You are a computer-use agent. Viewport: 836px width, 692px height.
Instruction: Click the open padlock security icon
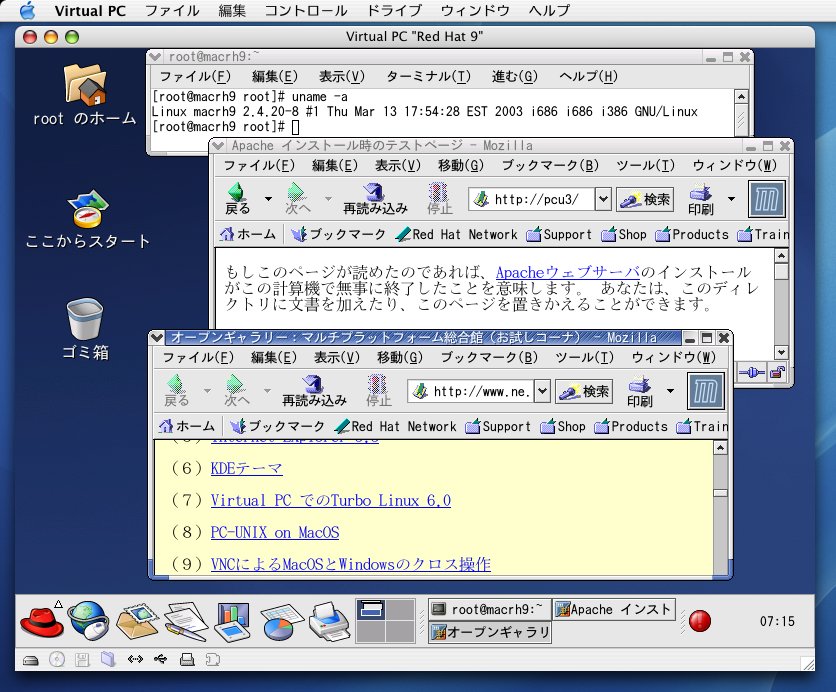point(777,373)
